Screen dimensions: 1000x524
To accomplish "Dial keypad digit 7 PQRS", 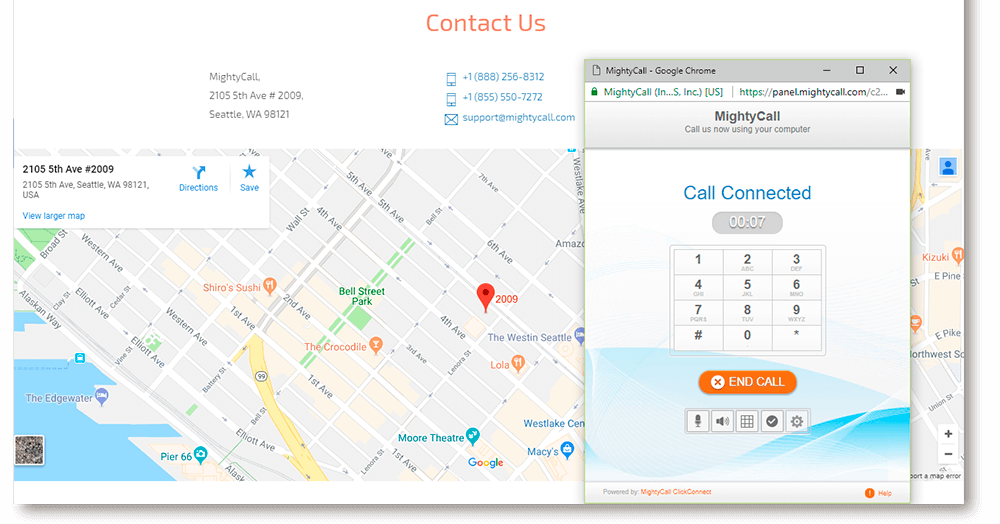I will point(698,312).
